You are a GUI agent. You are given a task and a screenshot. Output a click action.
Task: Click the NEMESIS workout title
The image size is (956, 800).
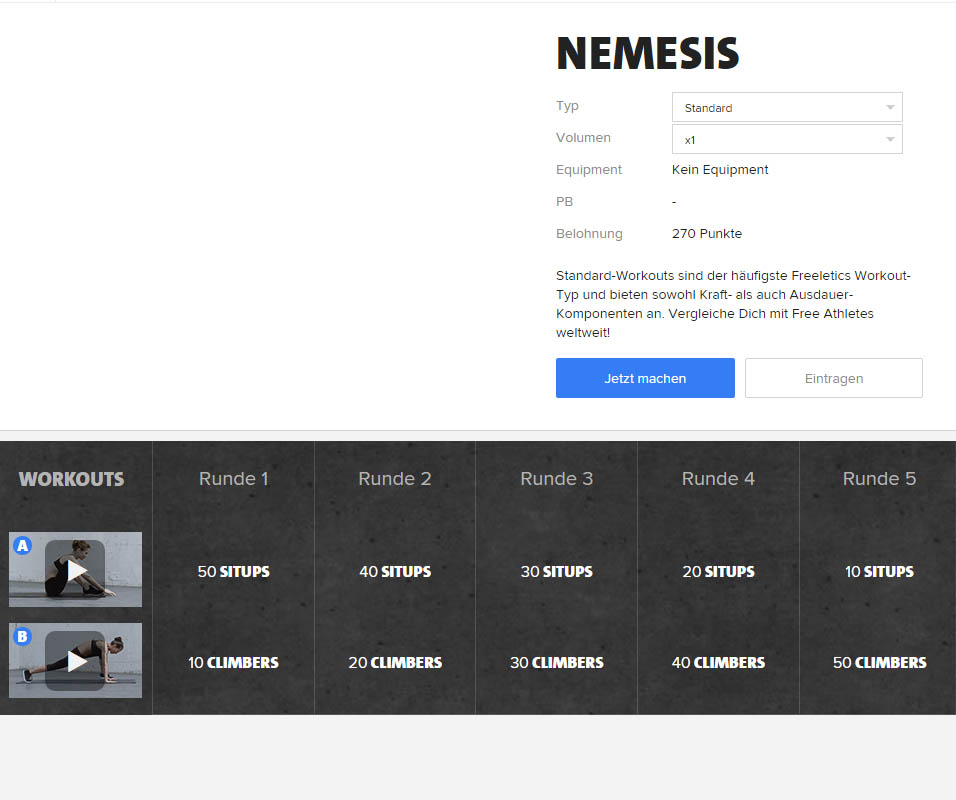(647, 52)
